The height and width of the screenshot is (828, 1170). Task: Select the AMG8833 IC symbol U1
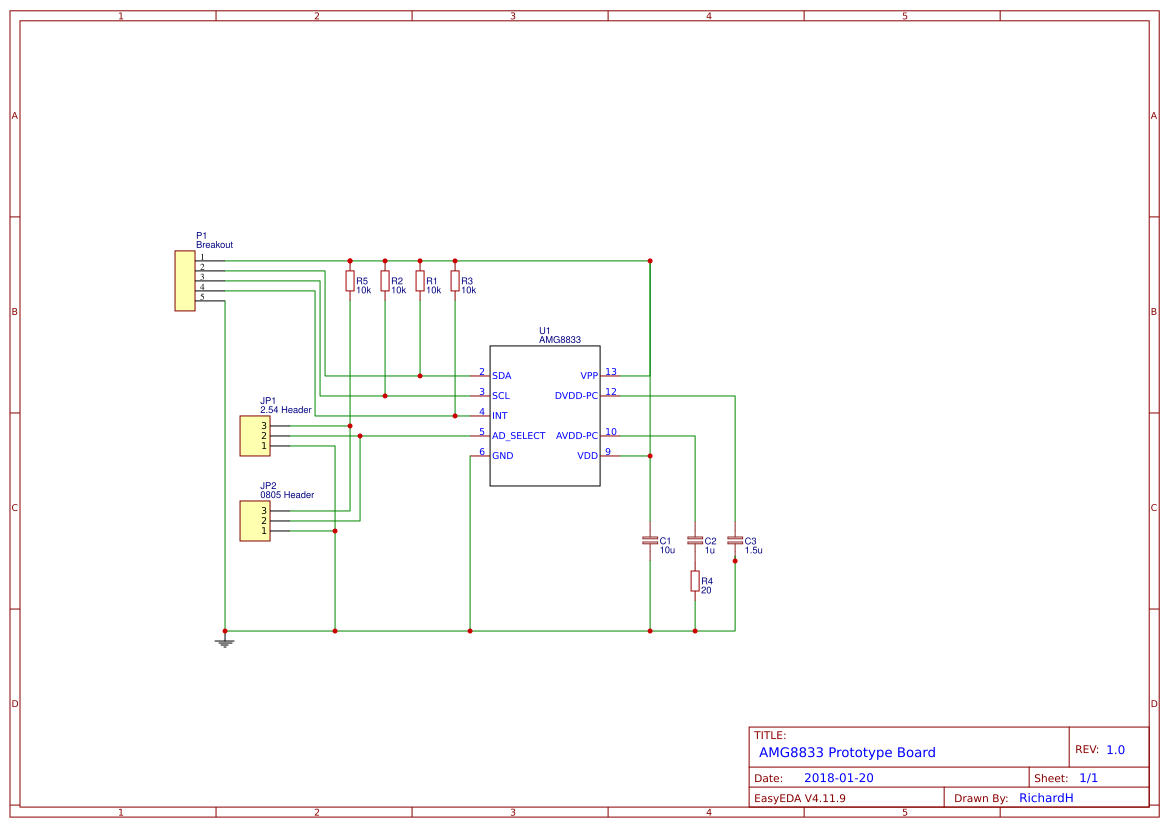coord(545,415)
